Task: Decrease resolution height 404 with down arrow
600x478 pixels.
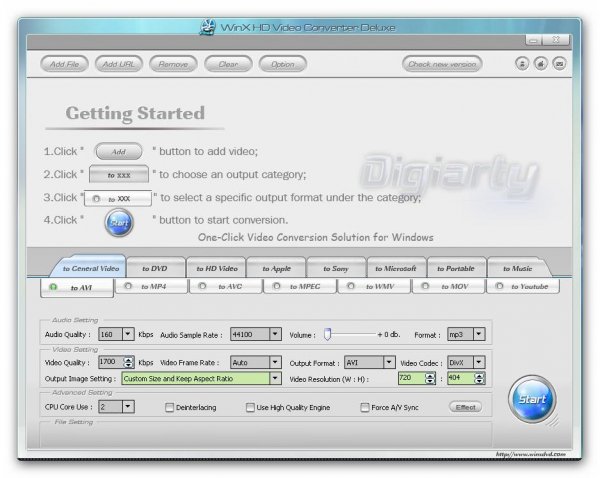Action: pos(479,381)
